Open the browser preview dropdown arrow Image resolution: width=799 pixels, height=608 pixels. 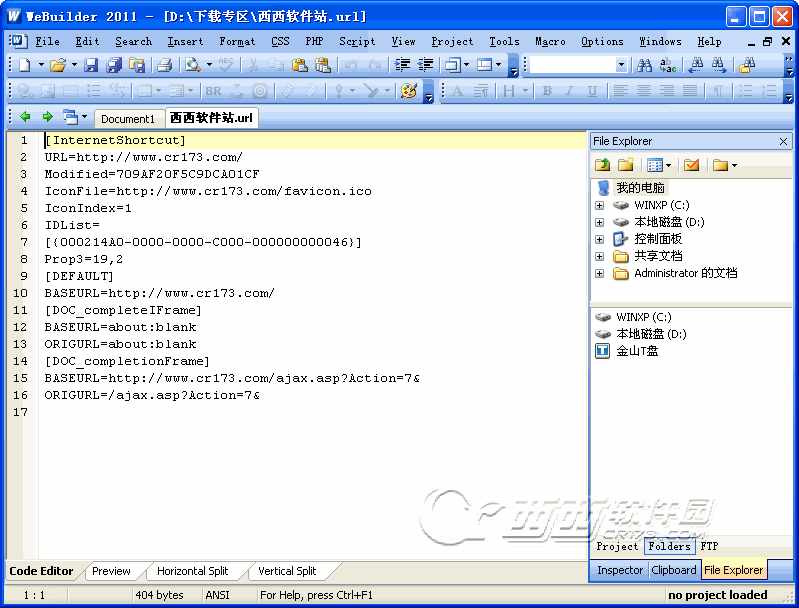209,65
